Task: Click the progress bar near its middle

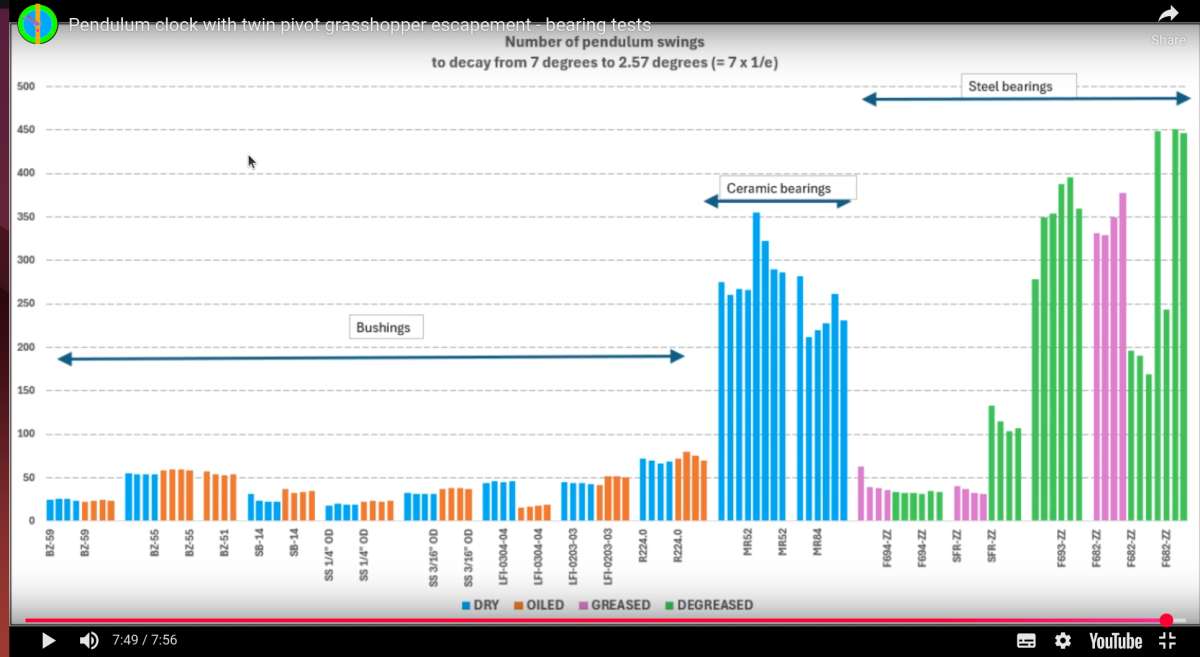Action: tap(600, 620)
